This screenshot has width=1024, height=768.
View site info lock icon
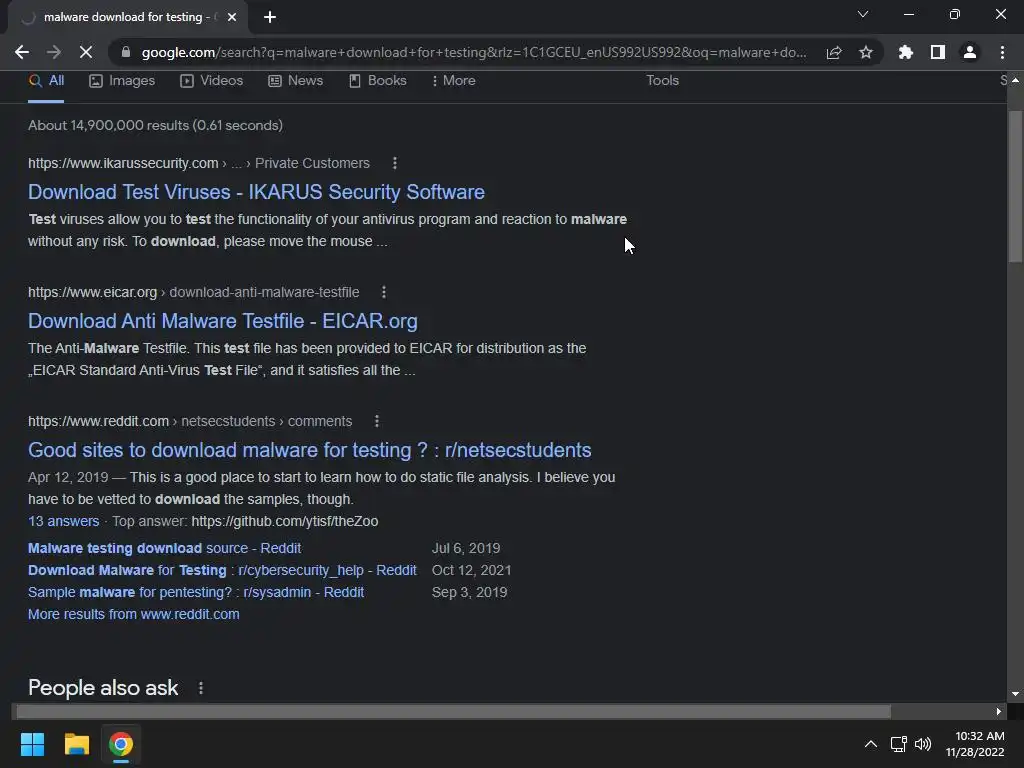126,52
